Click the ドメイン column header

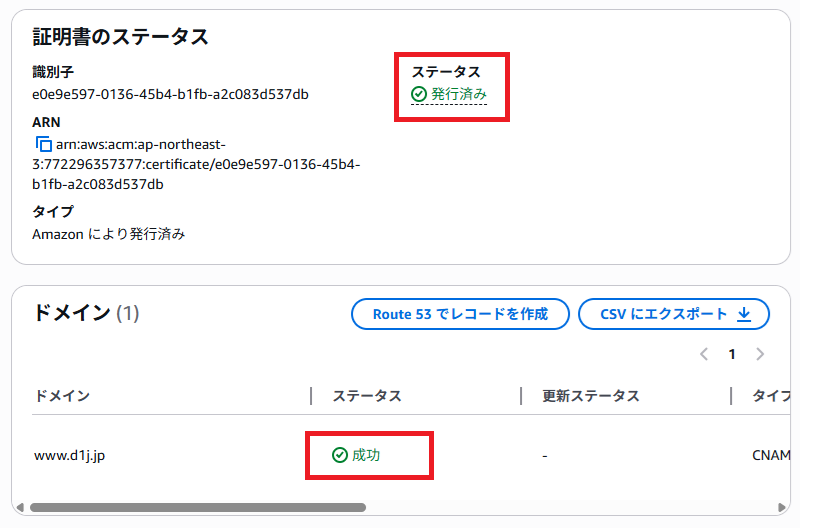click(62, 396)
